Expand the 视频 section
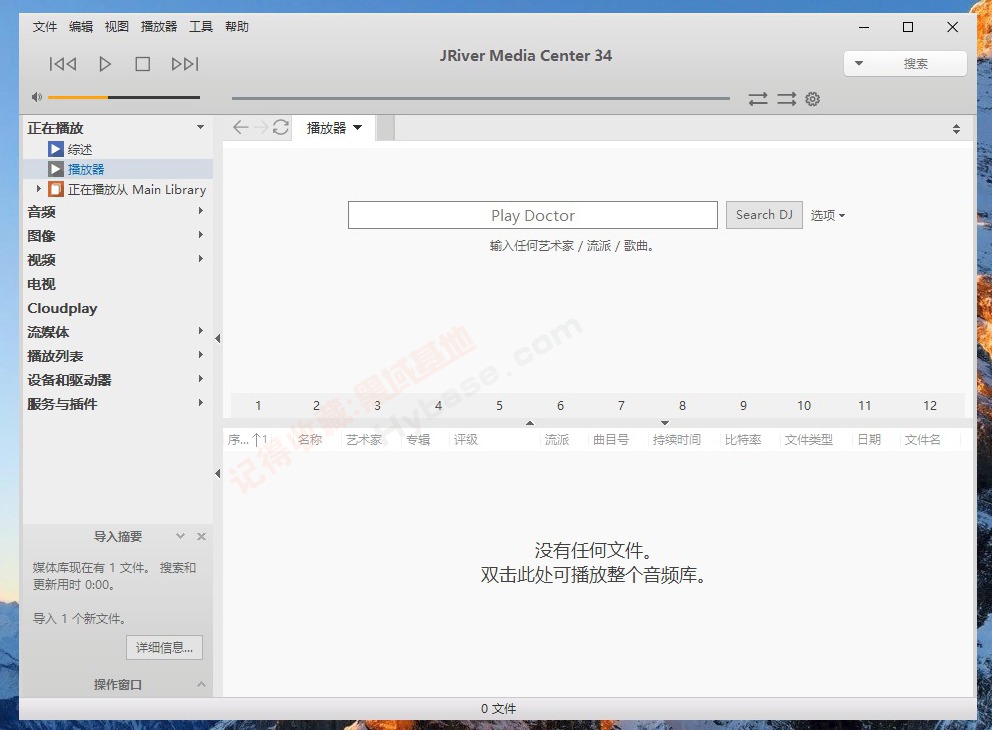 point(201,259)
